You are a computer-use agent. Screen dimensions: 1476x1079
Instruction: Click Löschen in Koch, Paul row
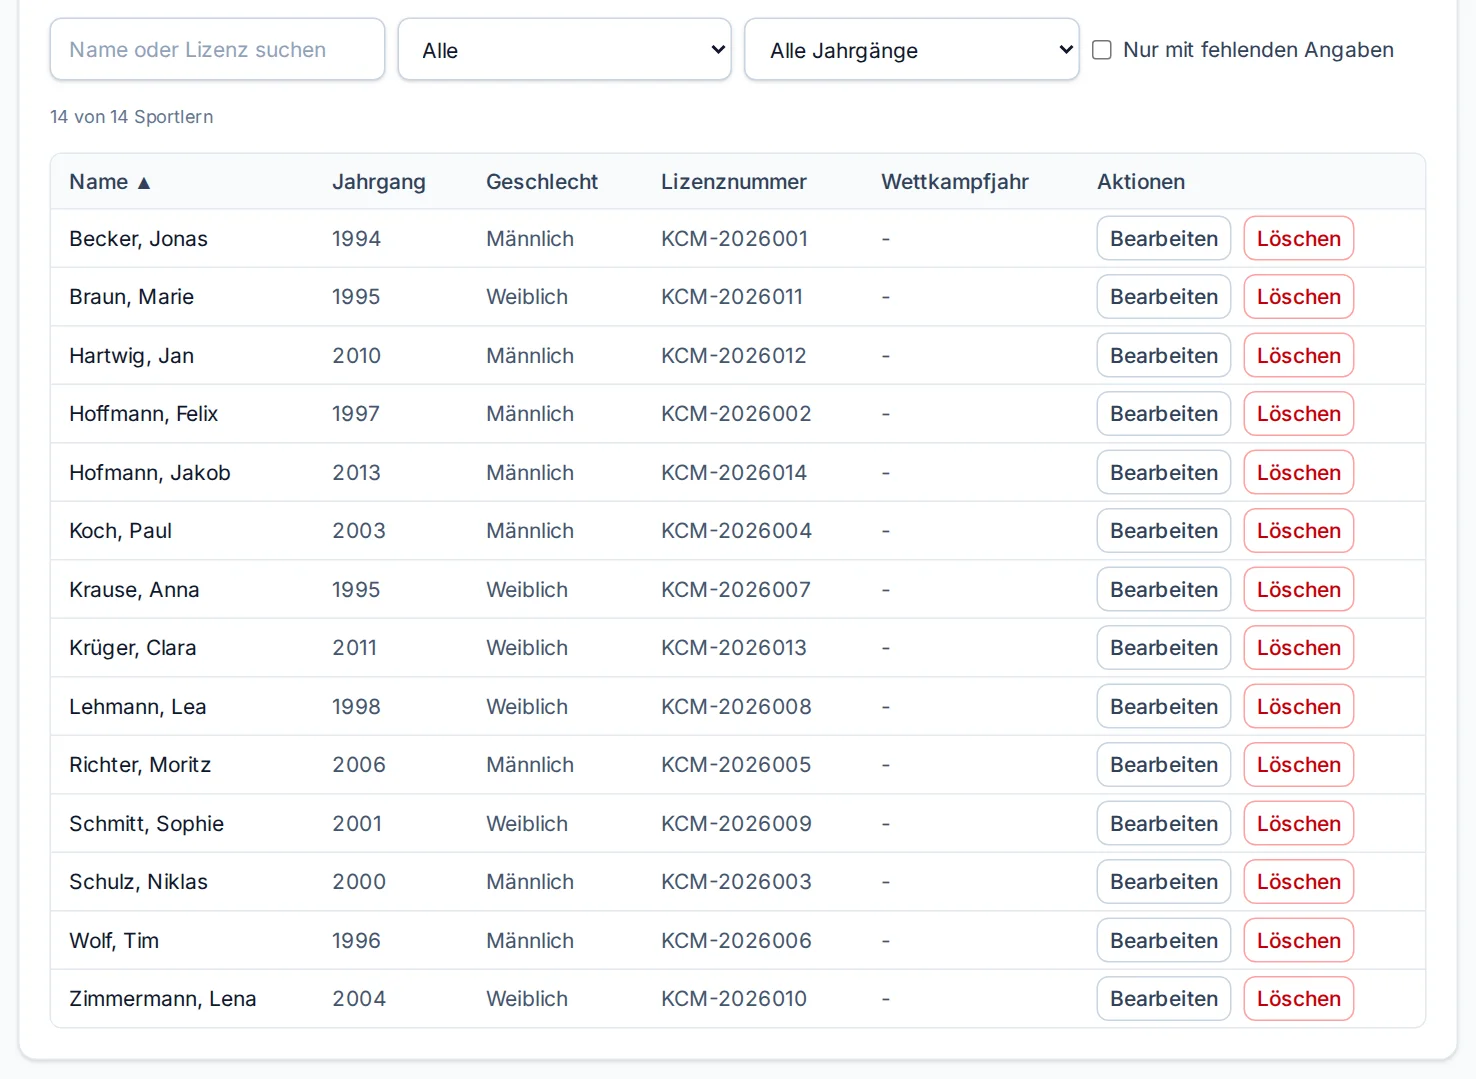pos(1299,531)
